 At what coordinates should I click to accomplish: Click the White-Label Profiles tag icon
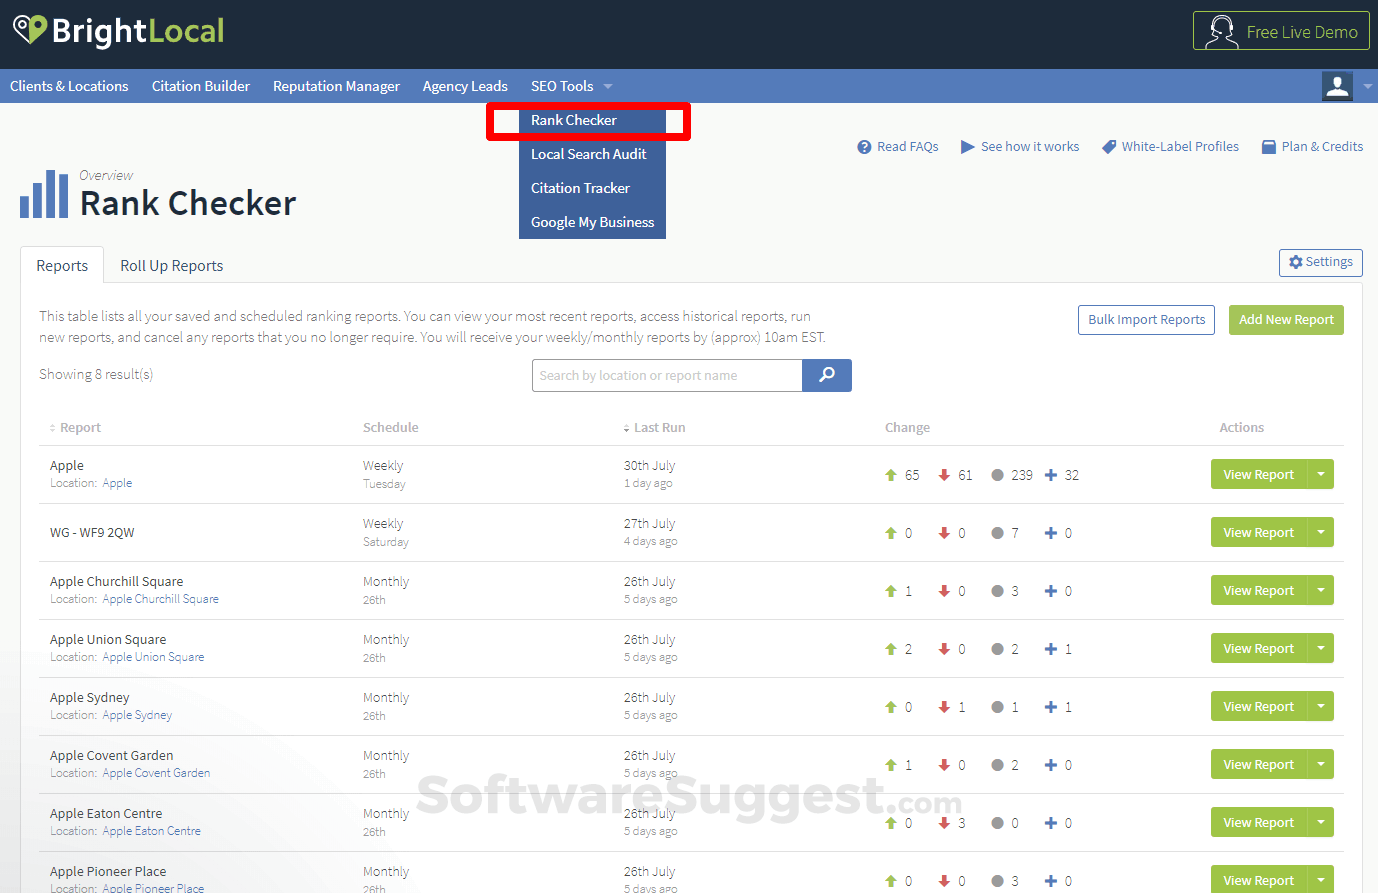[x=1109, y=146]
